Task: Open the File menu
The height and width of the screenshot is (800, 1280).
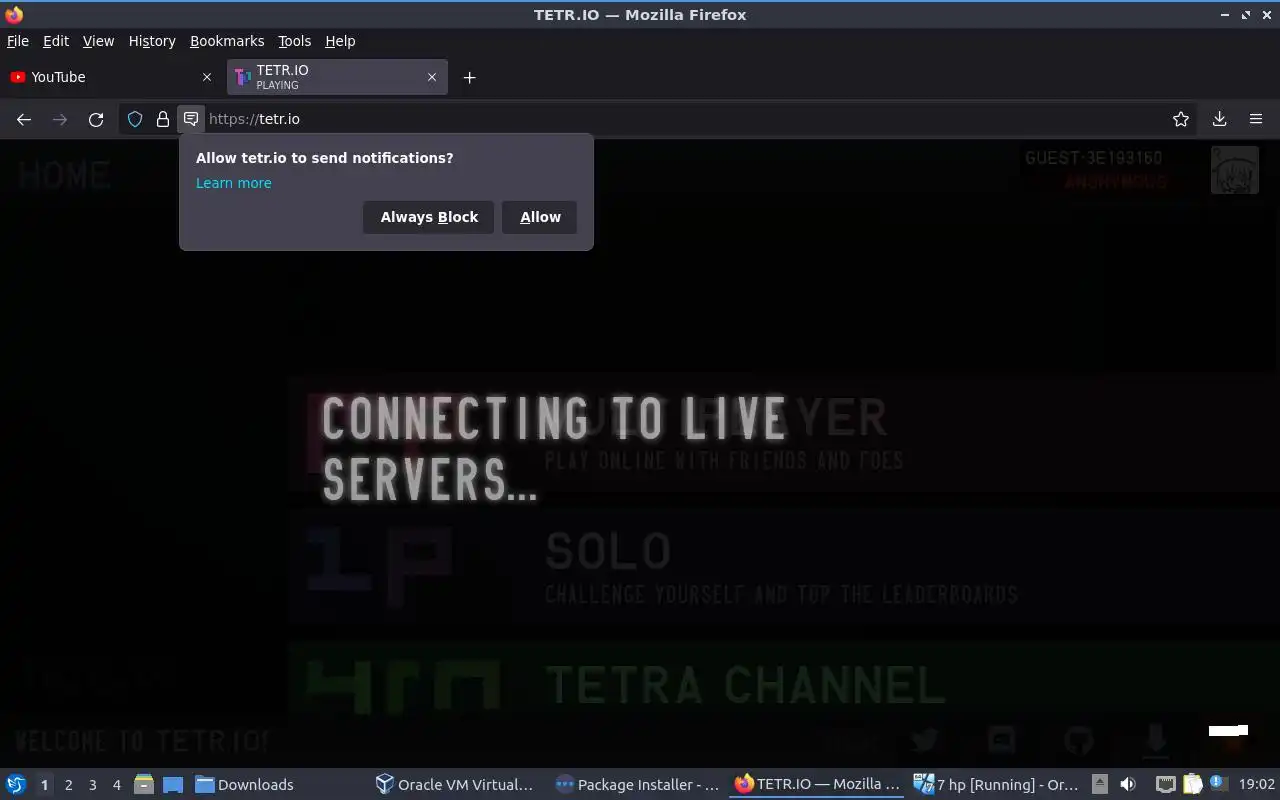Action: pos(18,41)
